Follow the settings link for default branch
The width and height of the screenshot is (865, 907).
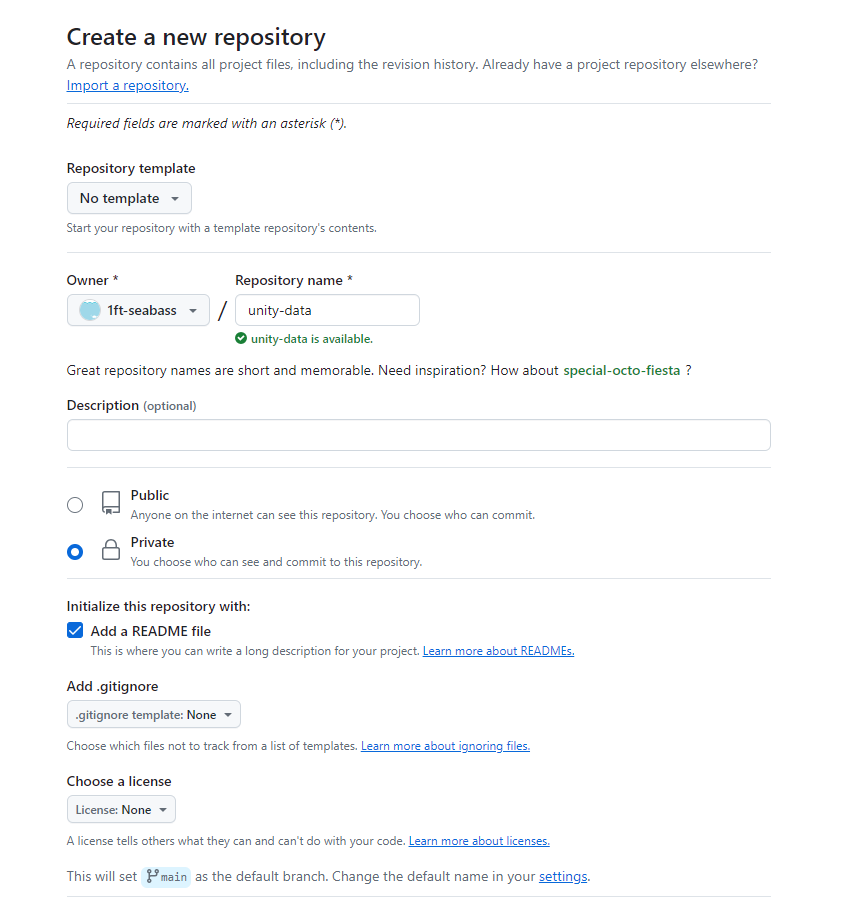(x=563, y=877)
